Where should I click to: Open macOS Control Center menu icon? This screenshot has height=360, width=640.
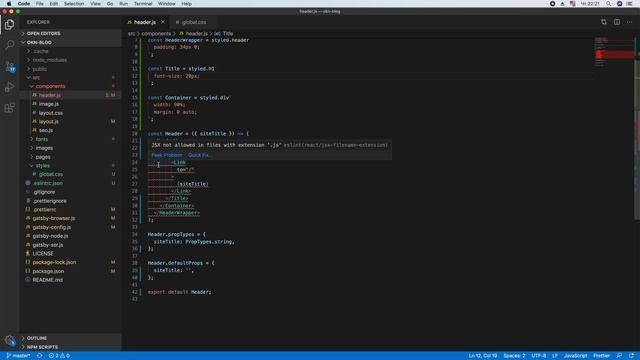tap(629, 4)
